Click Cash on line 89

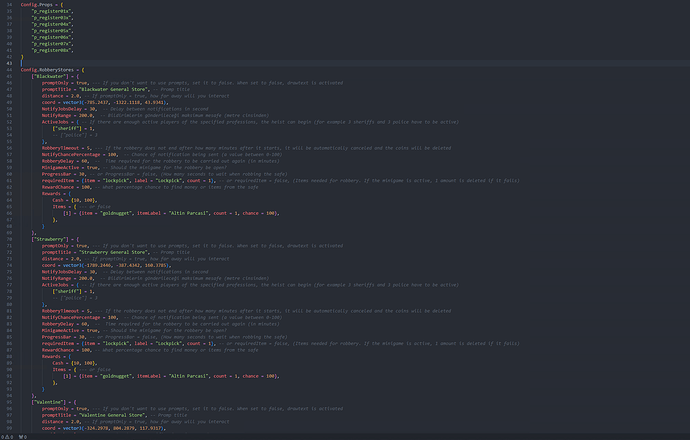pos(58,363)
